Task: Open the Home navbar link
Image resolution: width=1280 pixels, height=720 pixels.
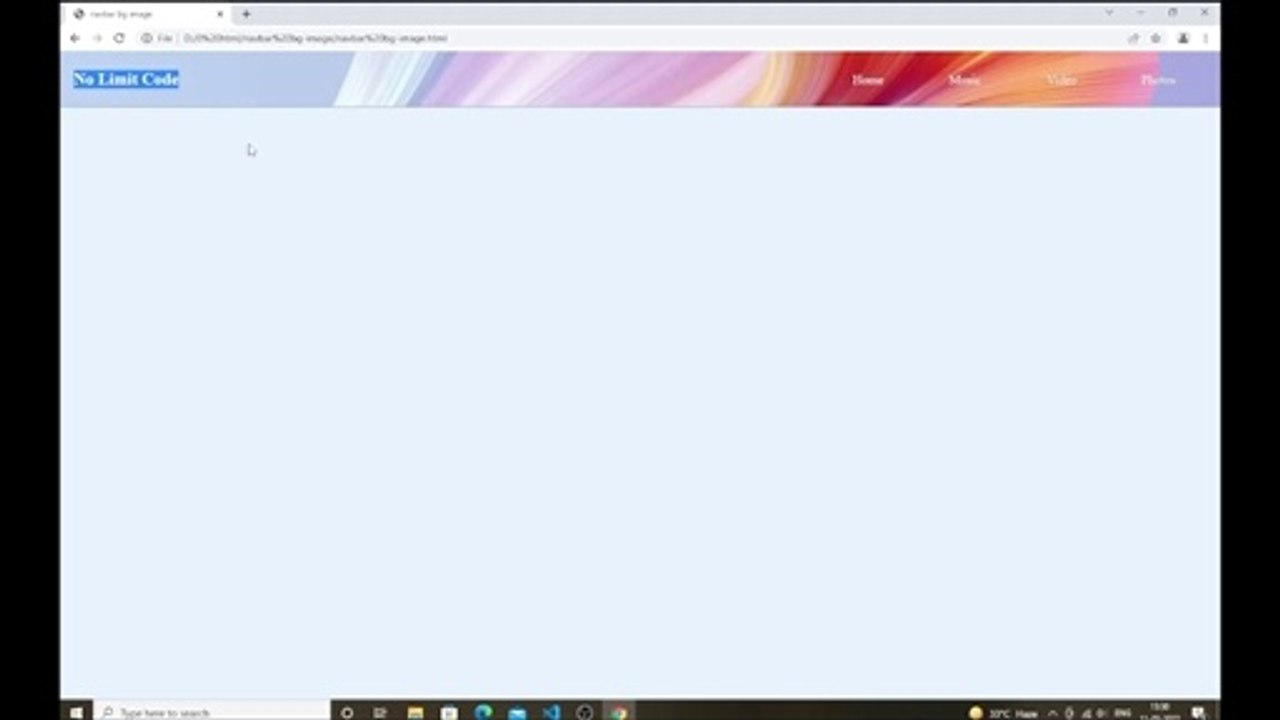Action: click(x=867, y=80)
